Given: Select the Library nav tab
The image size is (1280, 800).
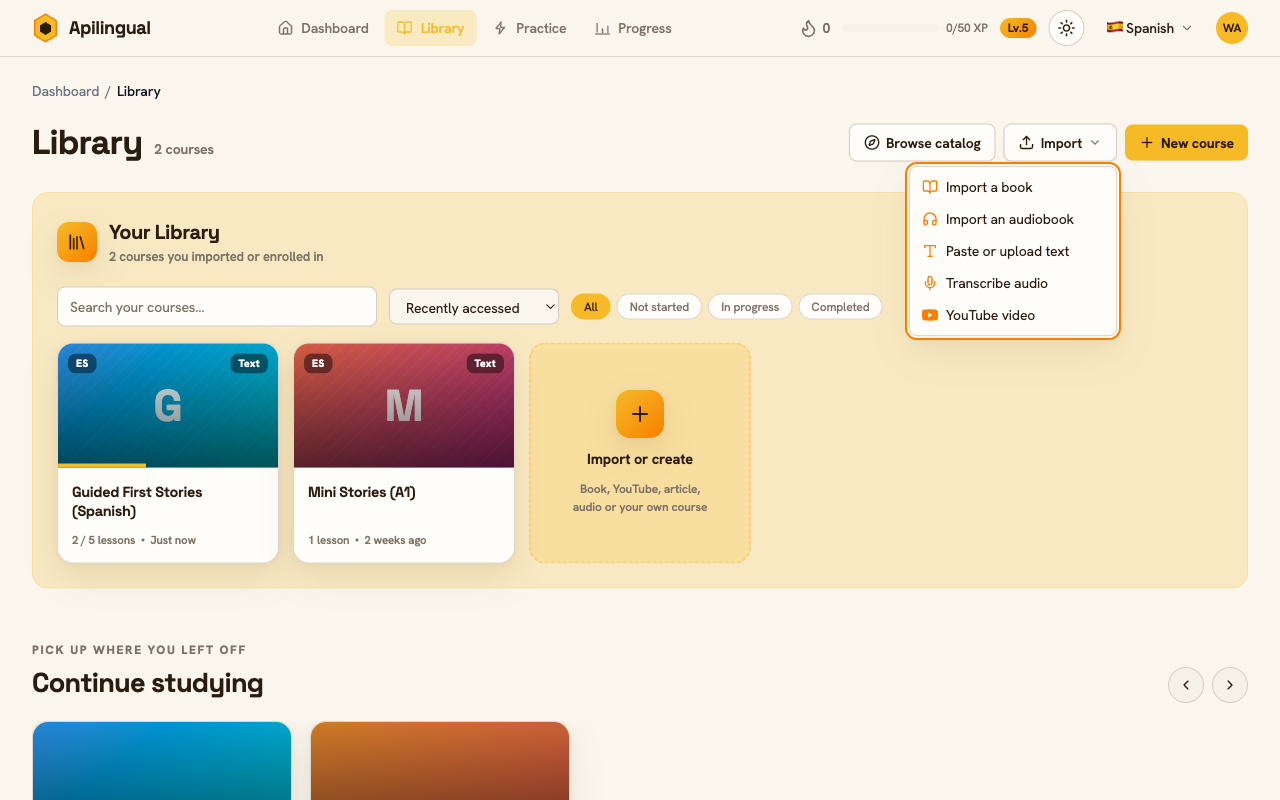Looking at the screenshot, I should pyautogui.click(x=430, y=28).
